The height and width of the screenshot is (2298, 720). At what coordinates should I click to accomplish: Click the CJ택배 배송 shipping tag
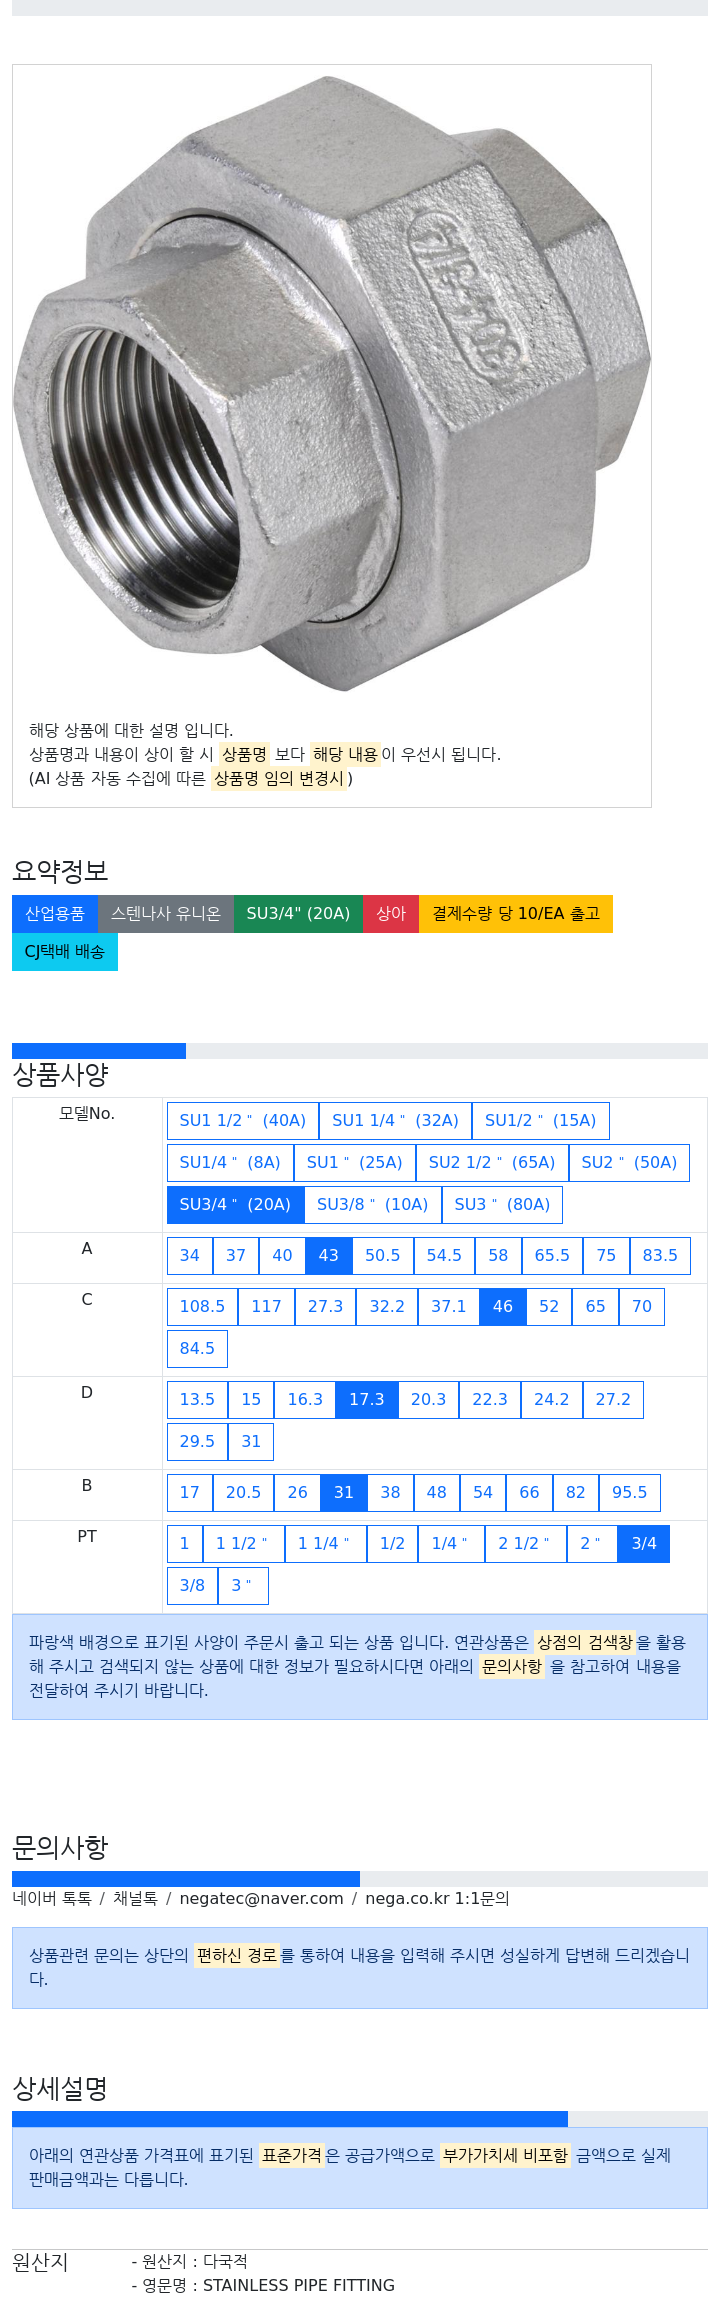coord(65,952)
